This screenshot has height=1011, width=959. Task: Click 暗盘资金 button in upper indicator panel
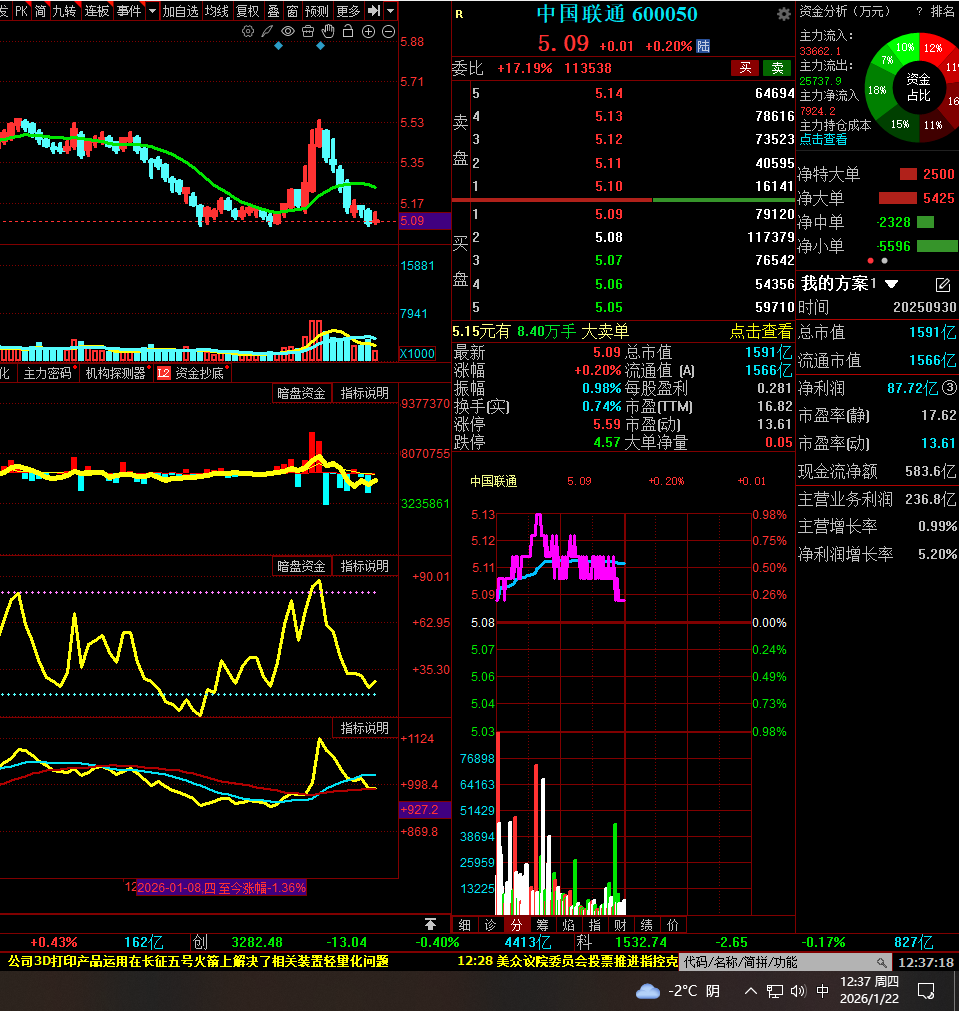pos(301,393)
